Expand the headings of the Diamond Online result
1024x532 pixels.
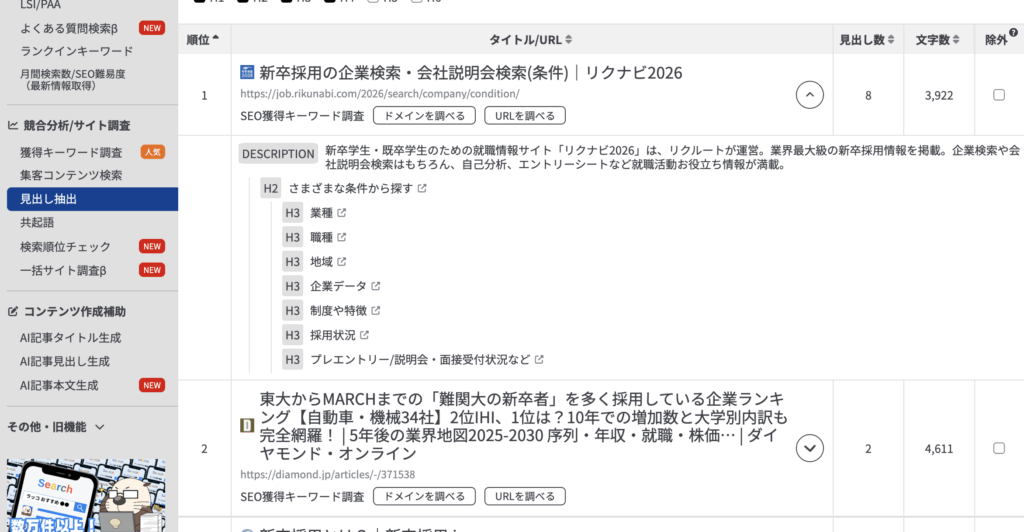[x=809, y=448]
